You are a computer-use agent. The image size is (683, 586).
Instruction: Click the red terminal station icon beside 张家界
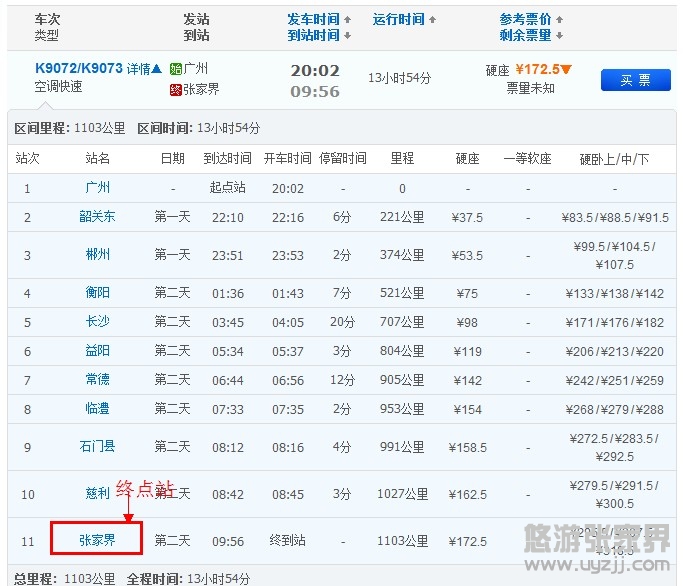coord(176,90)
